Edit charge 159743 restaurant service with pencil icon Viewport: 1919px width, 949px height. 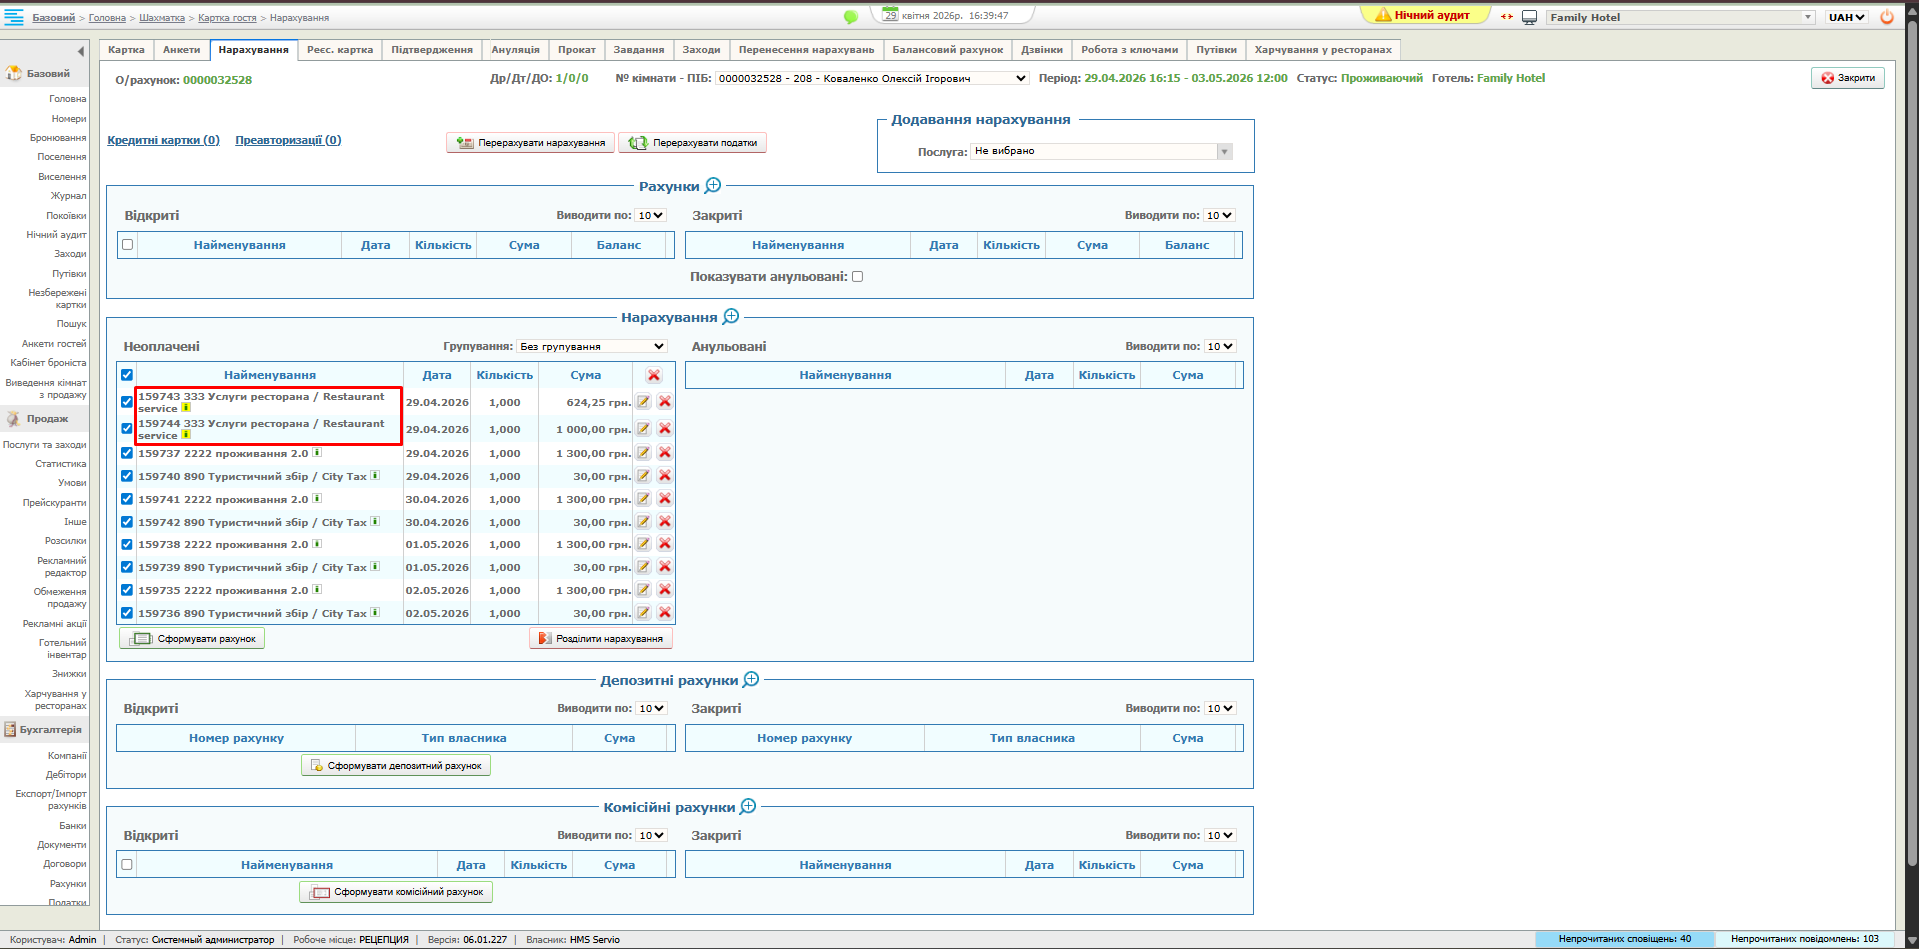pyautogui.click(x=644, y=402)
